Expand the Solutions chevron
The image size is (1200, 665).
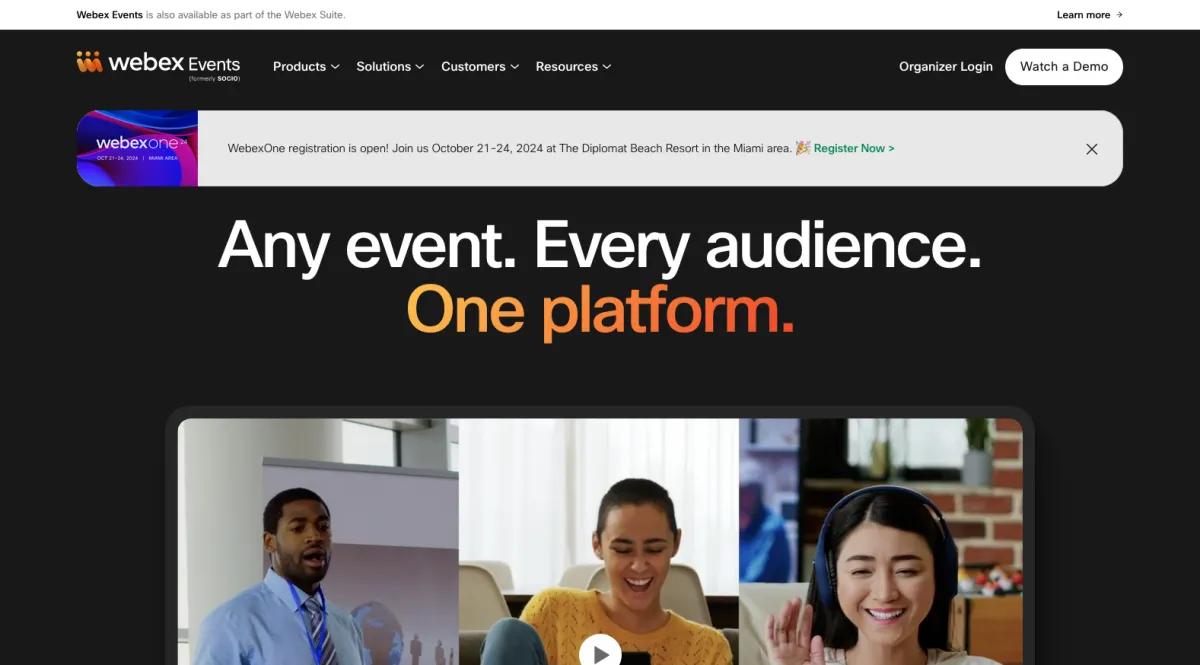click(x=420, y=67)
